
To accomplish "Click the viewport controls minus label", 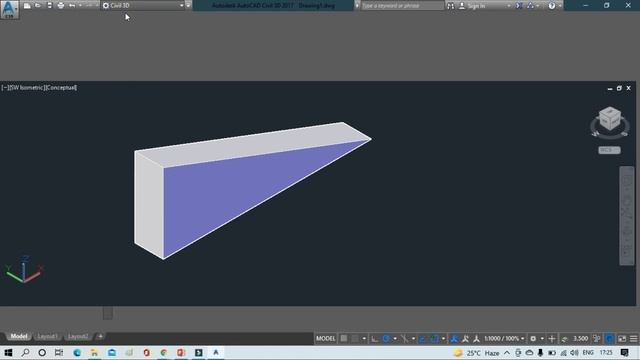I will tap(4, 88).
